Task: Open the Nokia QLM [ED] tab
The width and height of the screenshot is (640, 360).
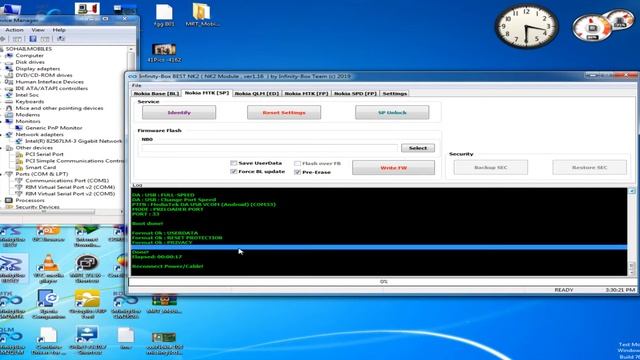Action: click(x=257, y=93)
